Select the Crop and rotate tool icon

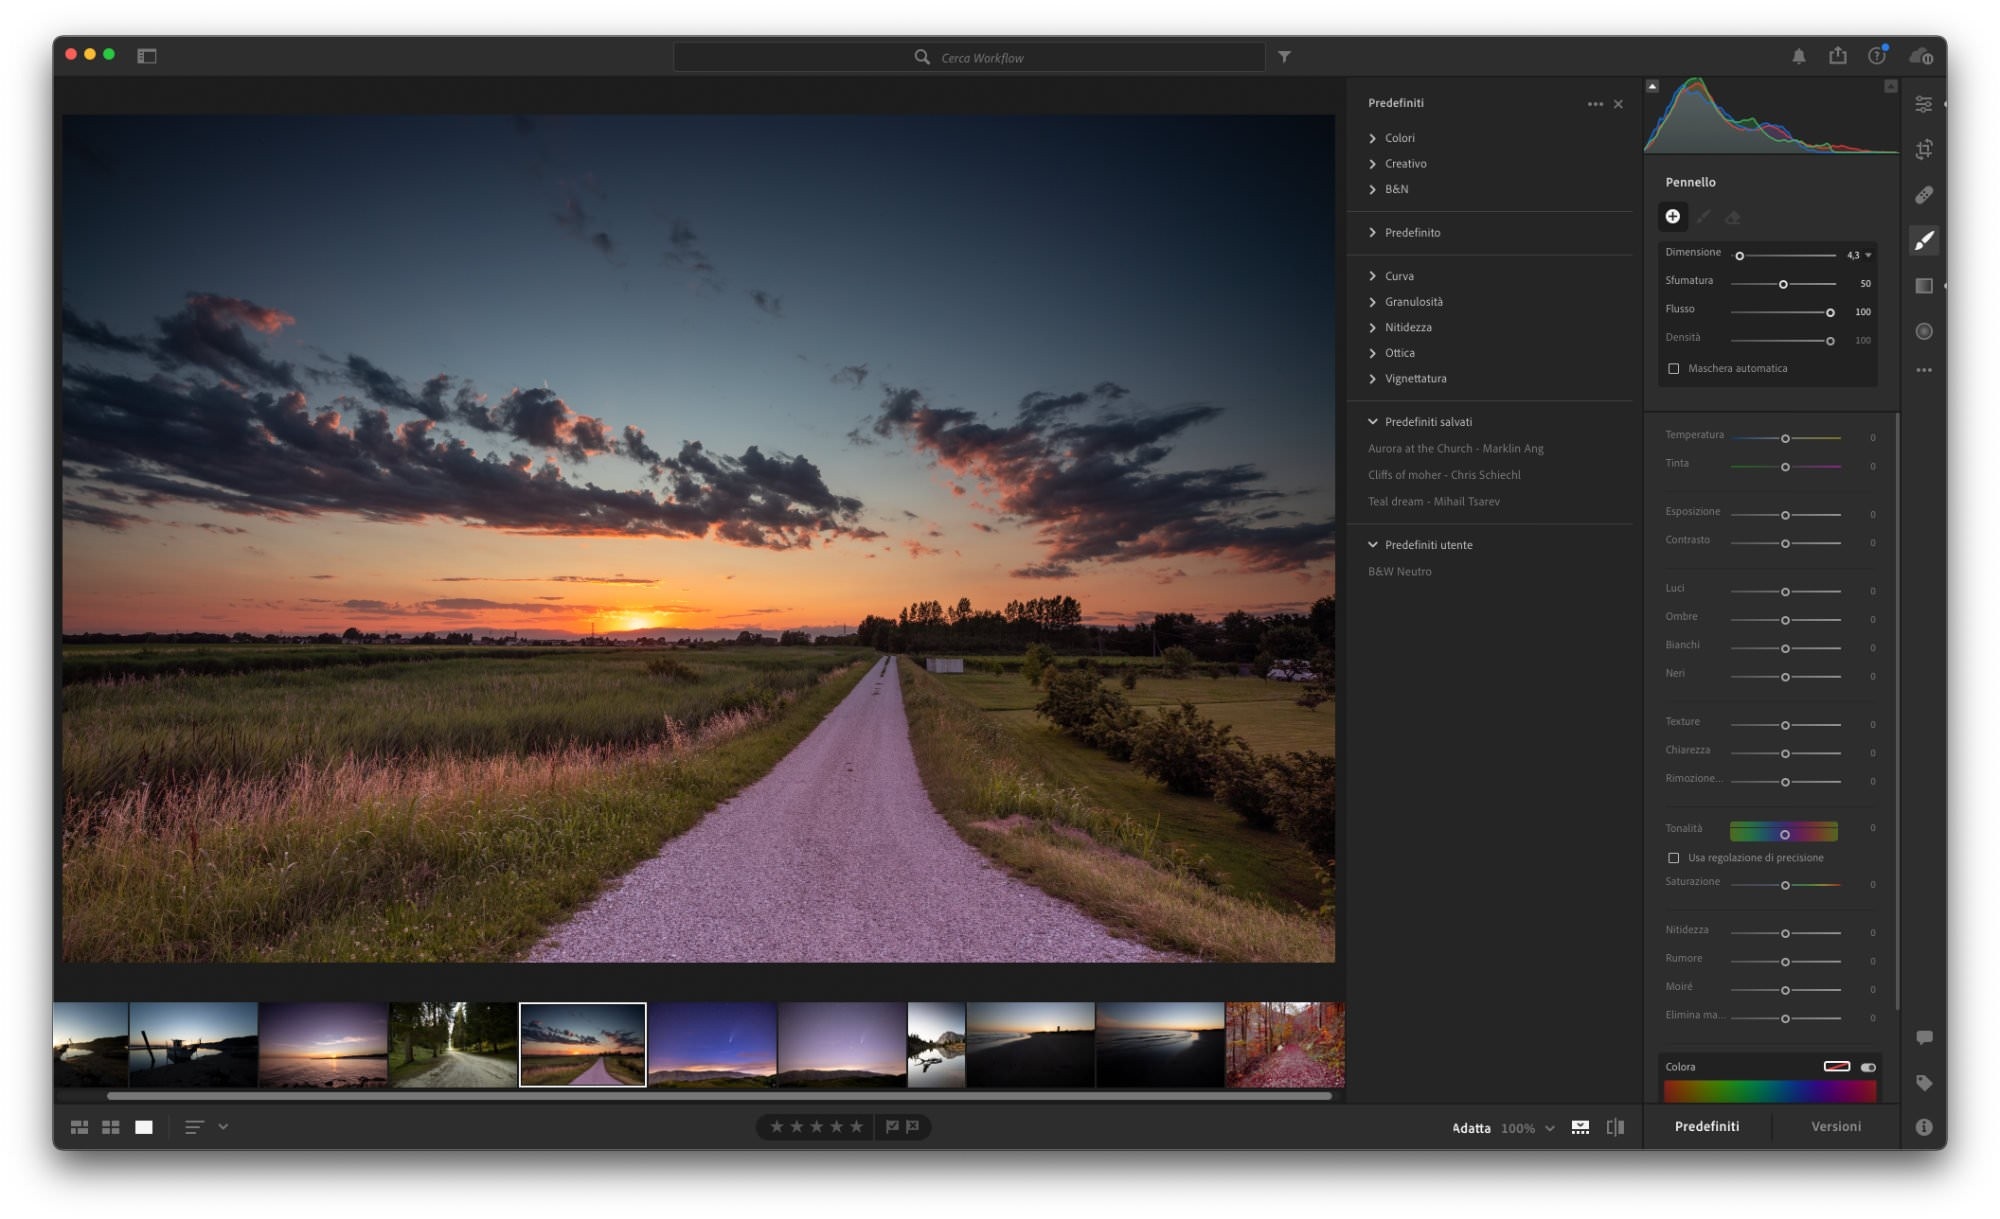[1923, 150]
